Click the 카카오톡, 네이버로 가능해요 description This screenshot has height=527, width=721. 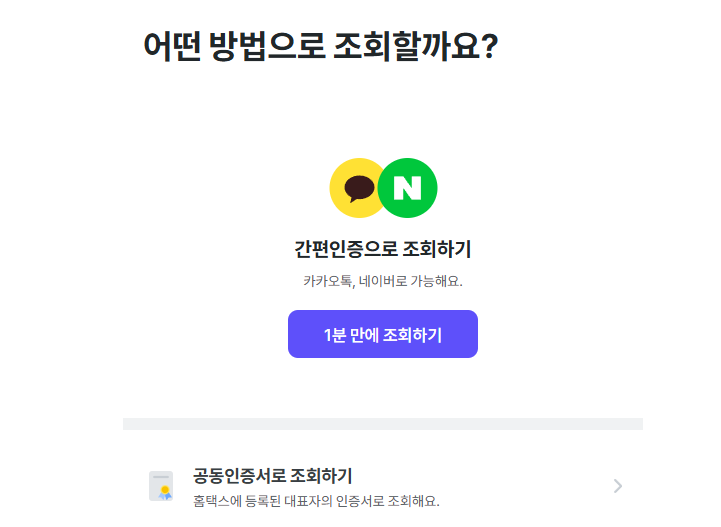click(x=383, y=281)
